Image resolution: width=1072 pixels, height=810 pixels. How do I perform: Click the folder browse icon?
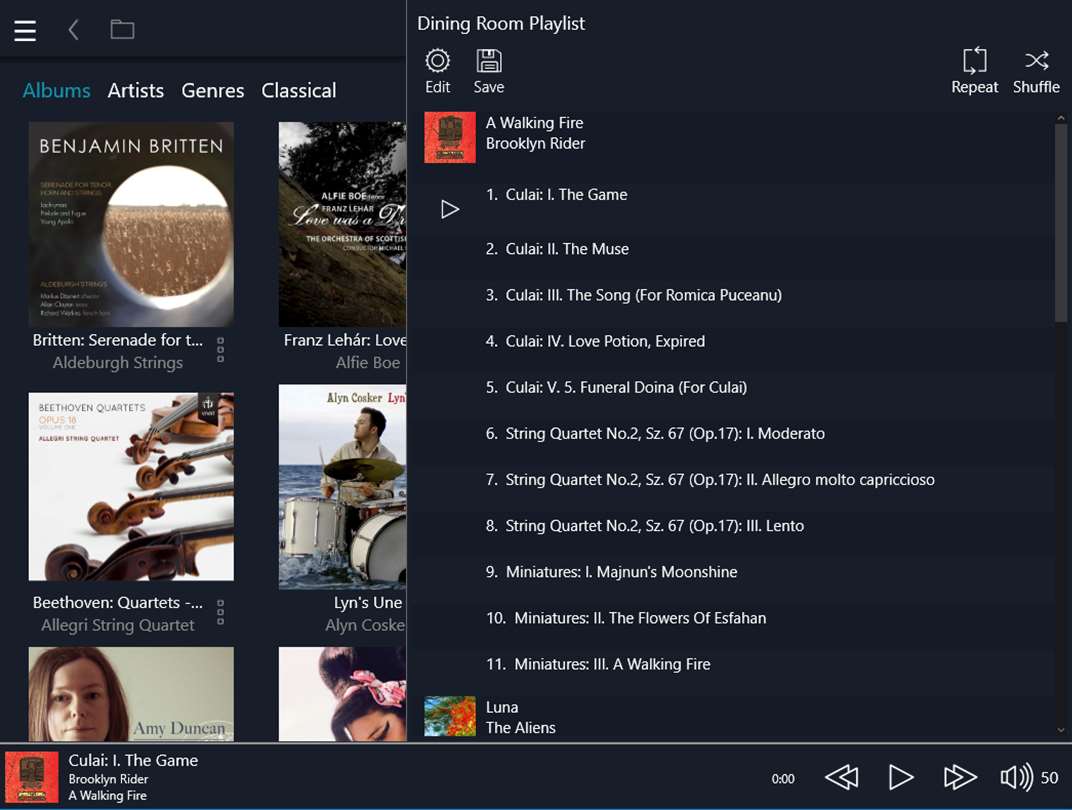point(122,29)
